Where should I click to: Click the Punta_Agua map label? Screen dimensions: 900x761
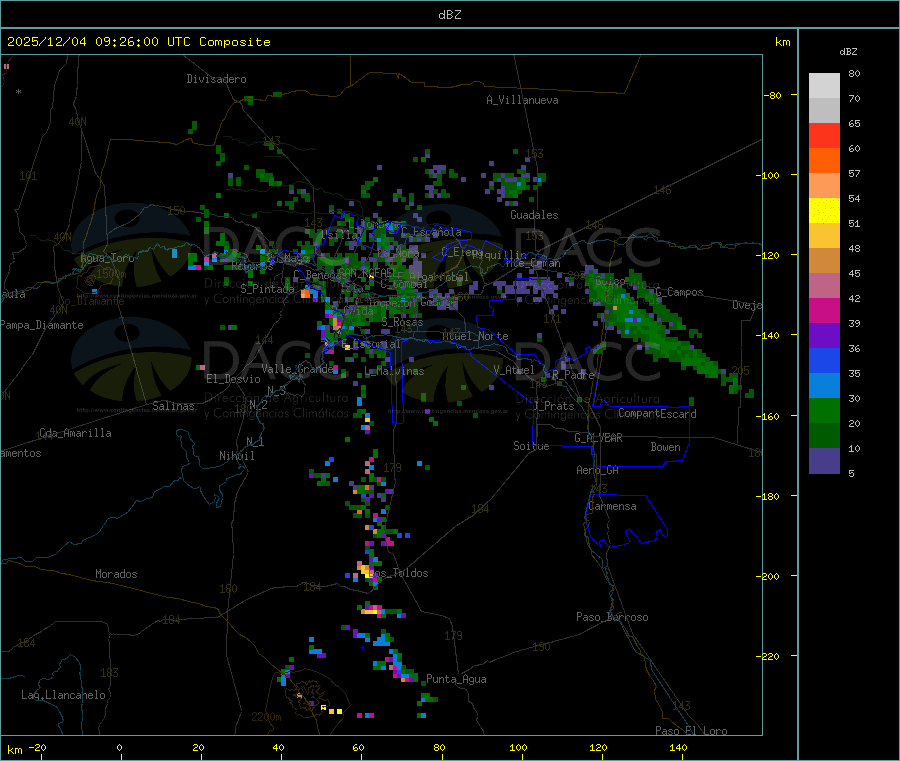[x=456, y=679]
